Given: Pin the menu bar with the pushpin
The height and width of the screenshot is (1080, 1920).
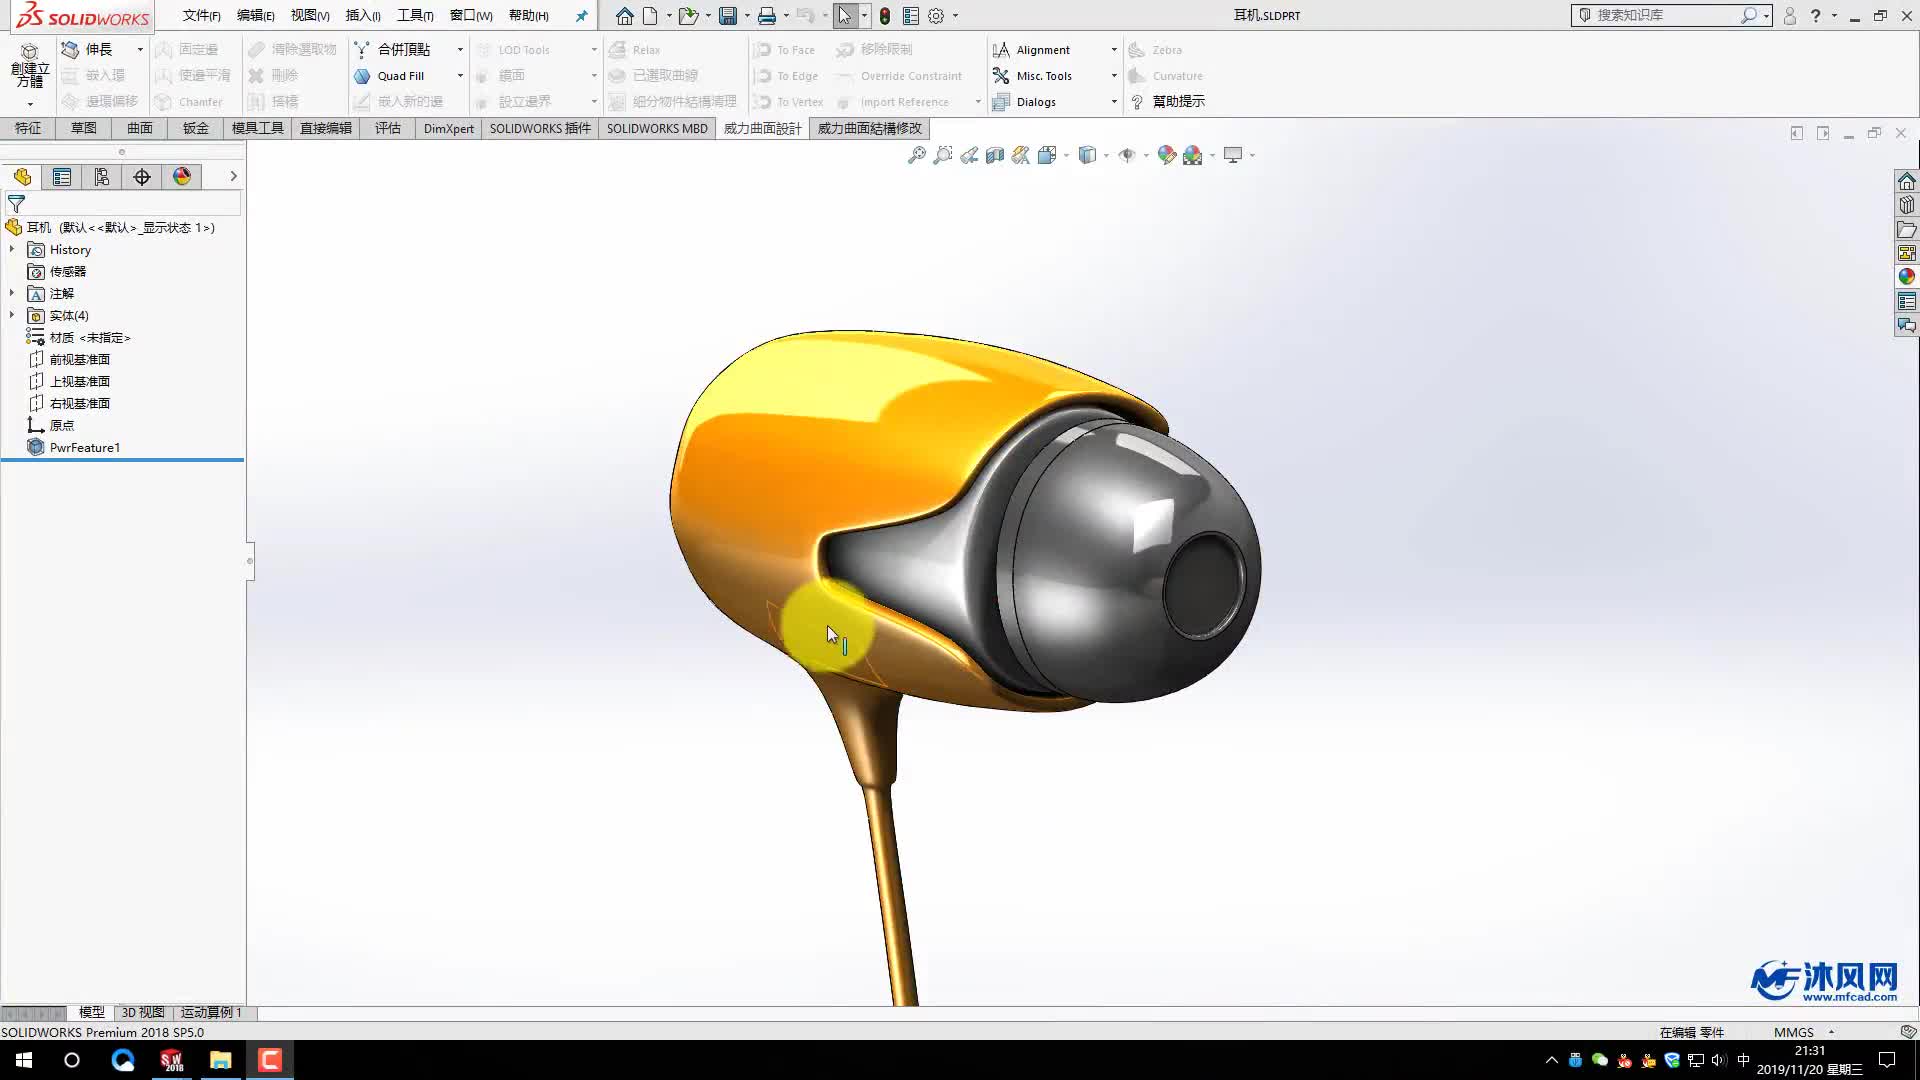Looking at the screenshot, I should pos(581,16).
